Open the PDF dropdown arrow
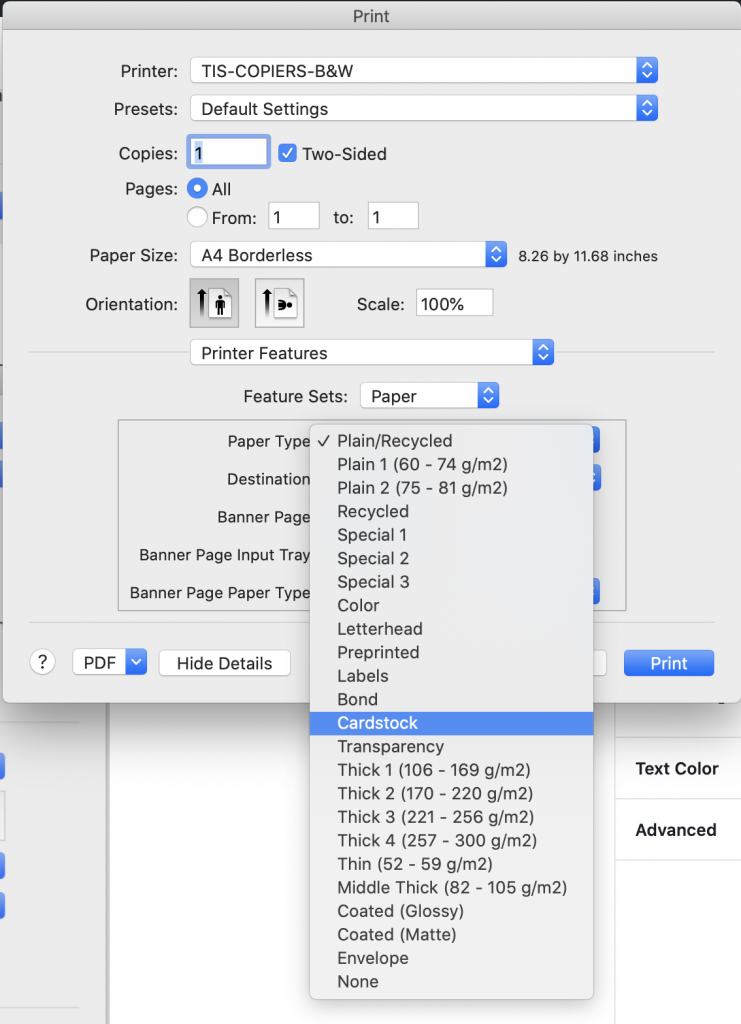Screen dimensions: 741x1024 137,662
